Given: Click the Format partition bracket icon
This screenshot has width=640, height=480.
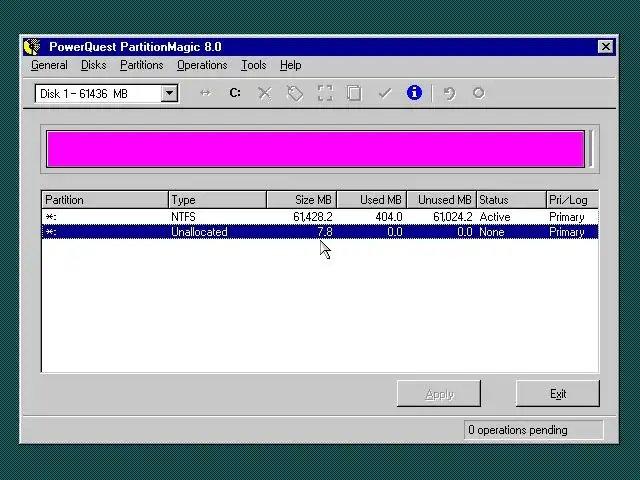Looking at the screenshot, I should point(325,93).
